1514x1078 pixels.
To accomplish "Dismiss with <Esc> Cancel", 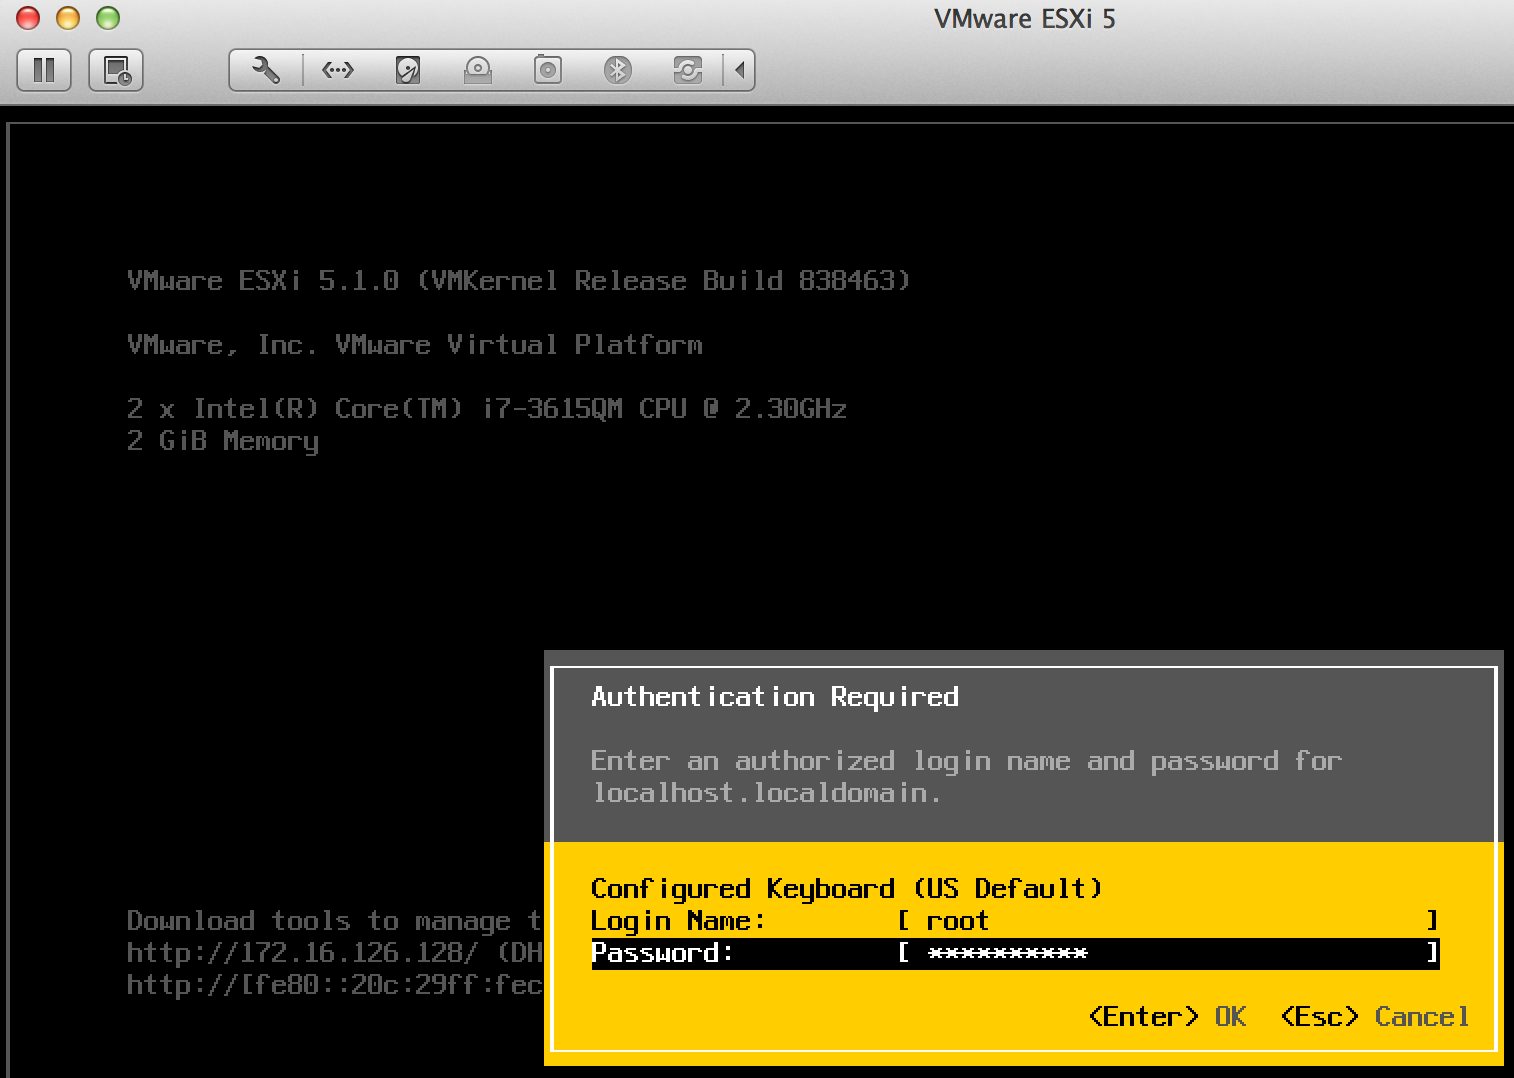I will click(x=1375, y=1017).
